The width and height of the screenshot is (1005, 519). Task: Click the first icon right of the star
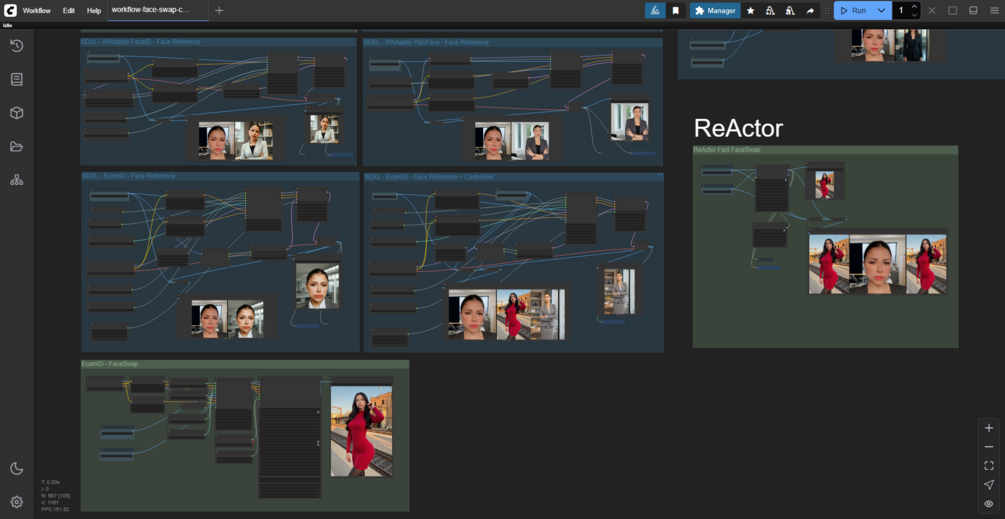[770, 10]
